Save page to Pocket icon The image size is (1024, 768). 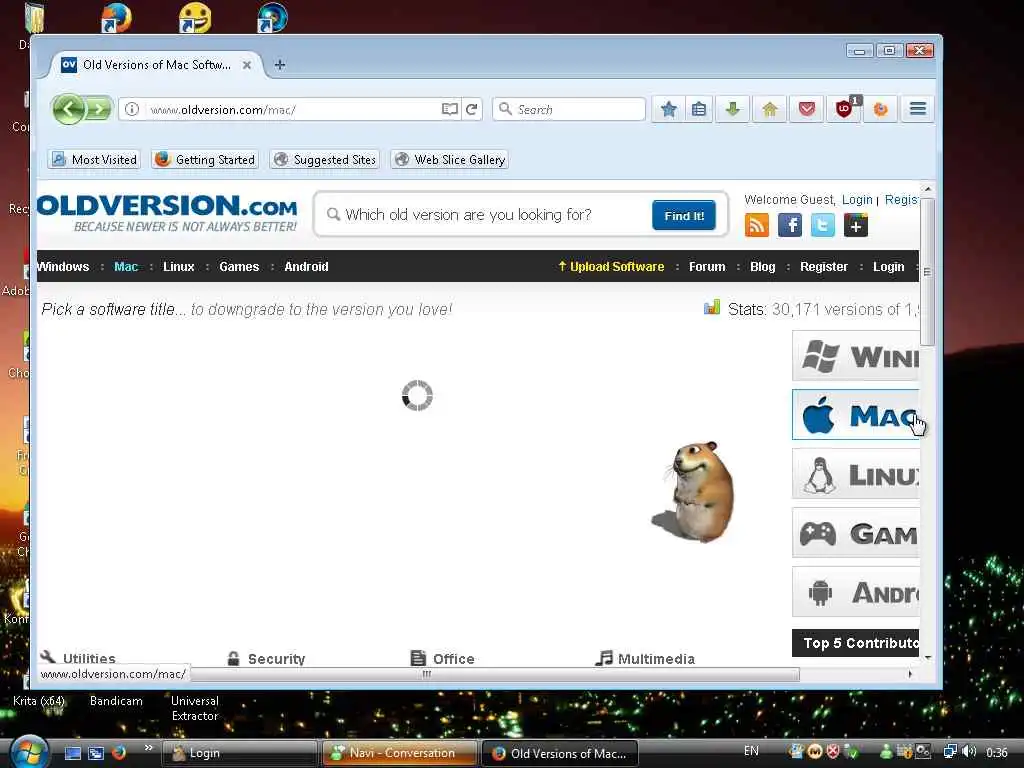[807, 109]
